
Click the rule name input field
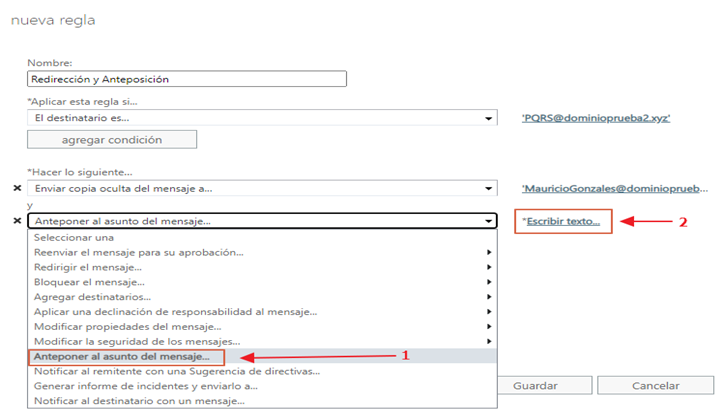pos(187,79)
